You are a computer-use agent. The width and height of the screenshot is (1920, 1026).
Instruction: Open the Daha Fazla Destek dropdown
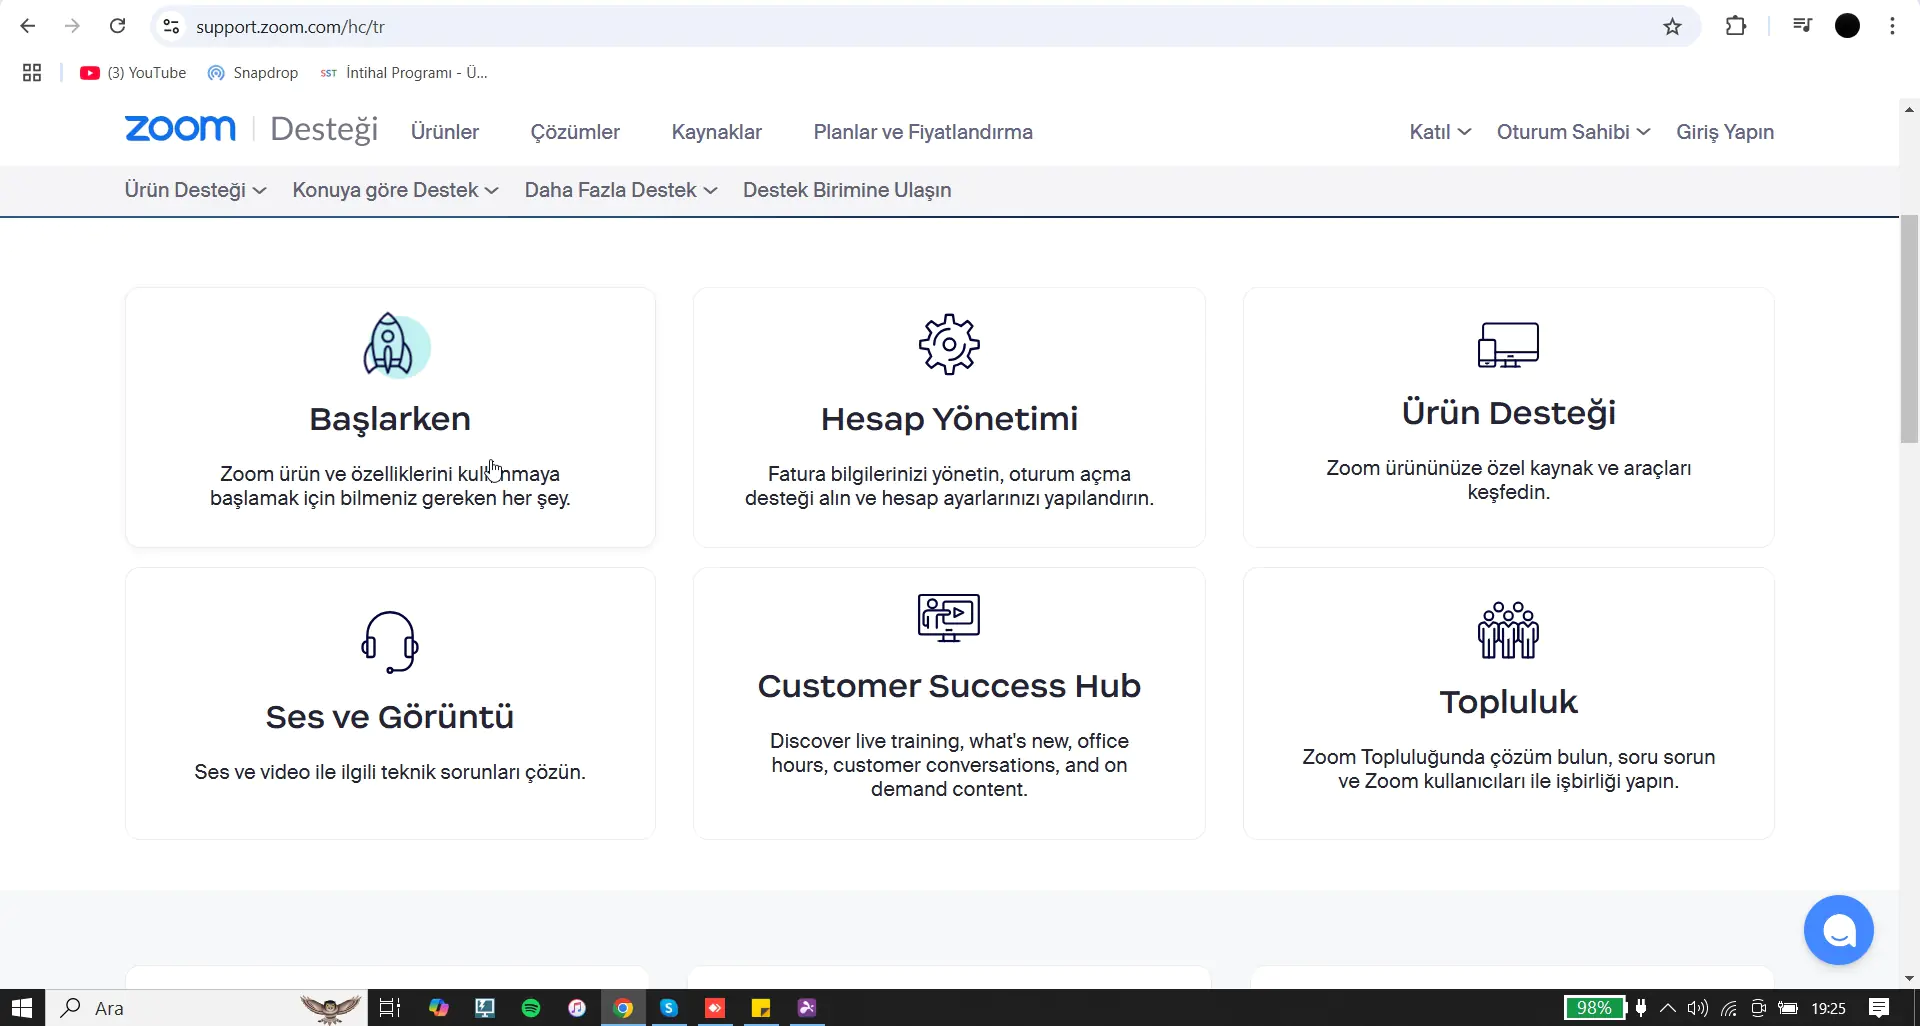point(620,190)
